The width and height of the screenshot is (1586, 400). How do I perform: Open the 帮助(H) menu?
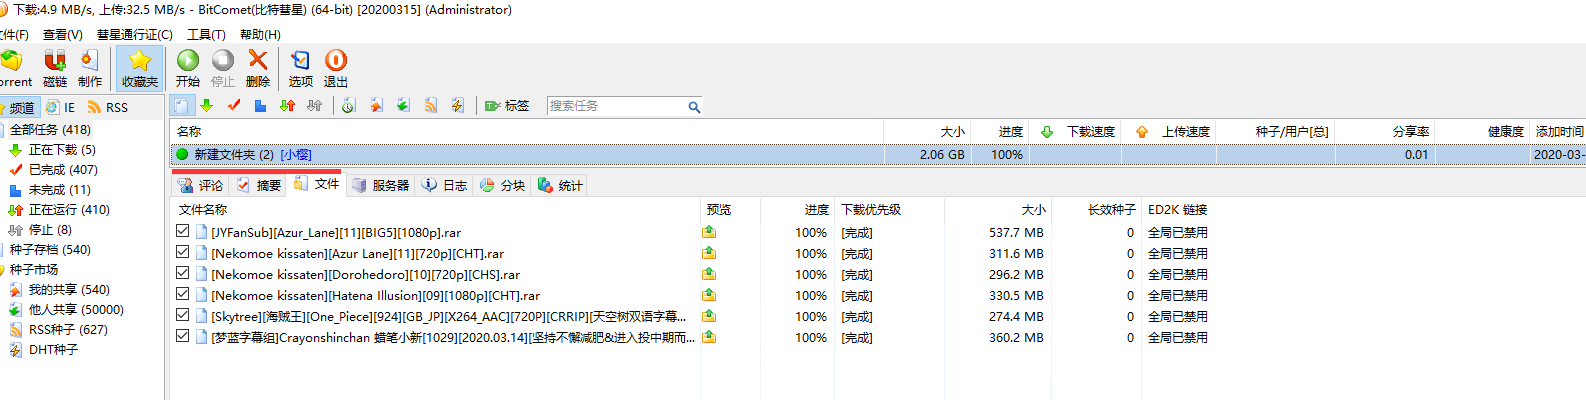click(260, 35)
